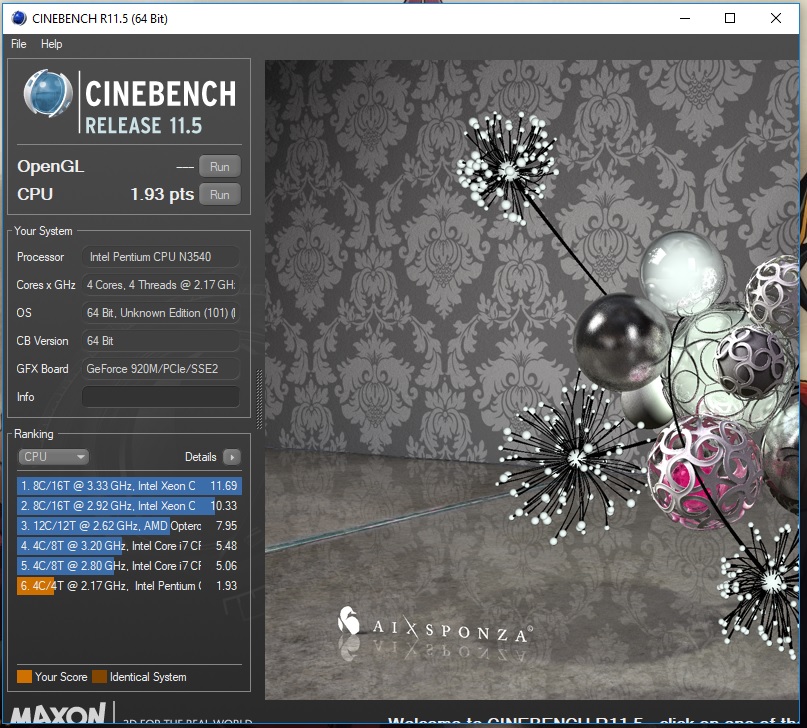Click the brown Identical System legend swatch
This screenshot has width=807, height=728.
[99, 677]
